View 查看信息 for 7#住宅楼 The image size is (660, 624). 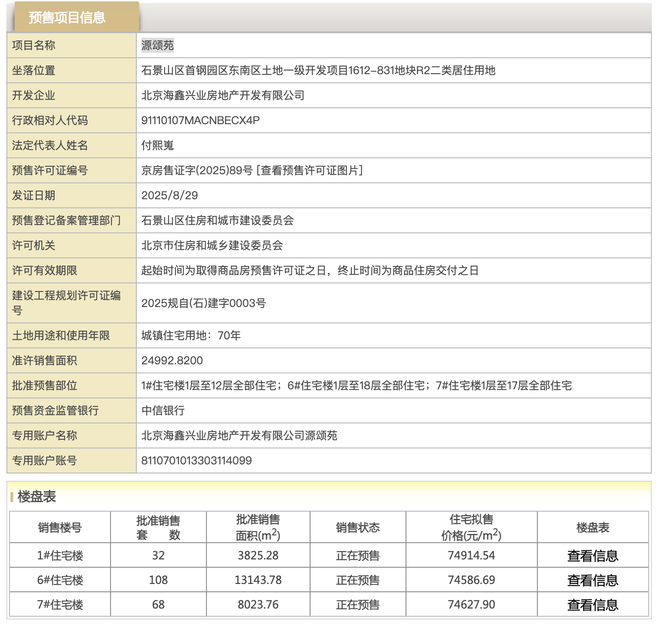pos(592,605)
